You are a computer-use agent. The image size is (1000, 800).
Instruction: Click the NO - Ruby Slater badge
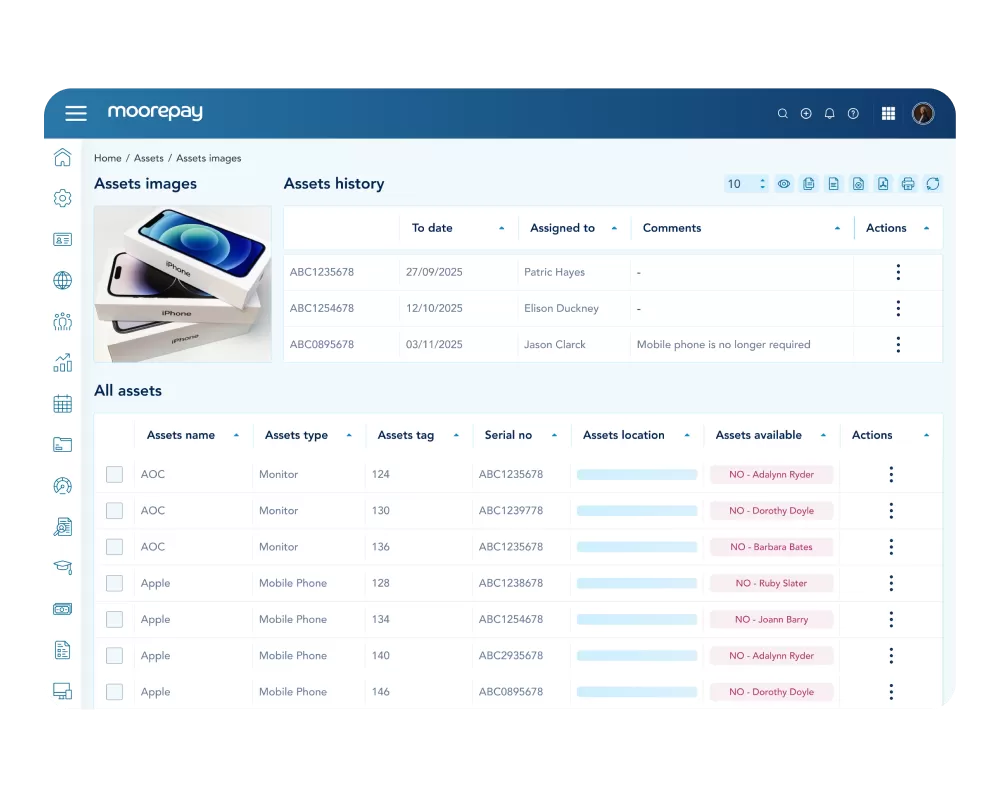(x=771, y=583)
